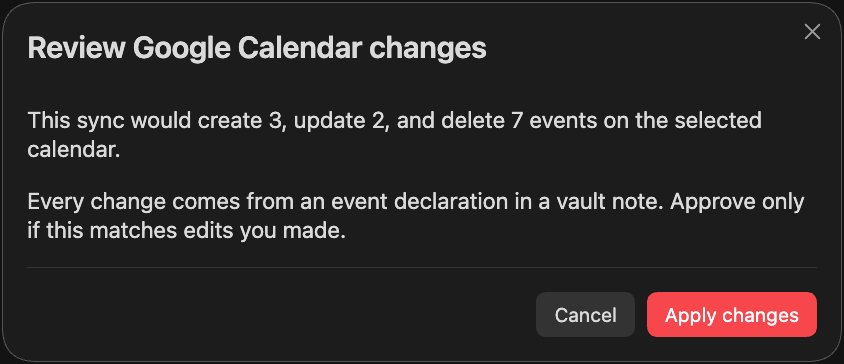844x364 pixels.
Task: Approve creating 3 and deleting 7 events
Action: coord(732,315)
